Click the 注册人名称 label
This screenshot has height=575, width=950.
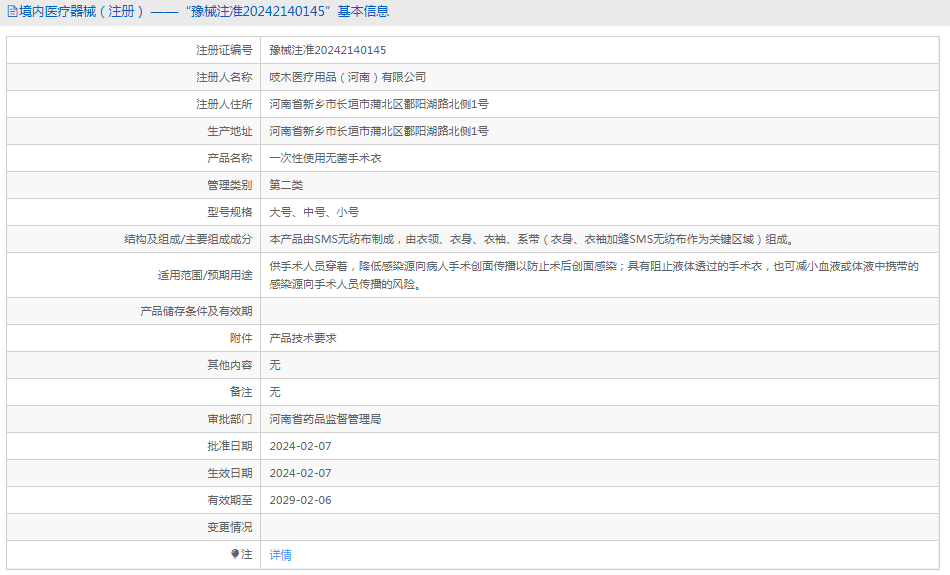224,77
